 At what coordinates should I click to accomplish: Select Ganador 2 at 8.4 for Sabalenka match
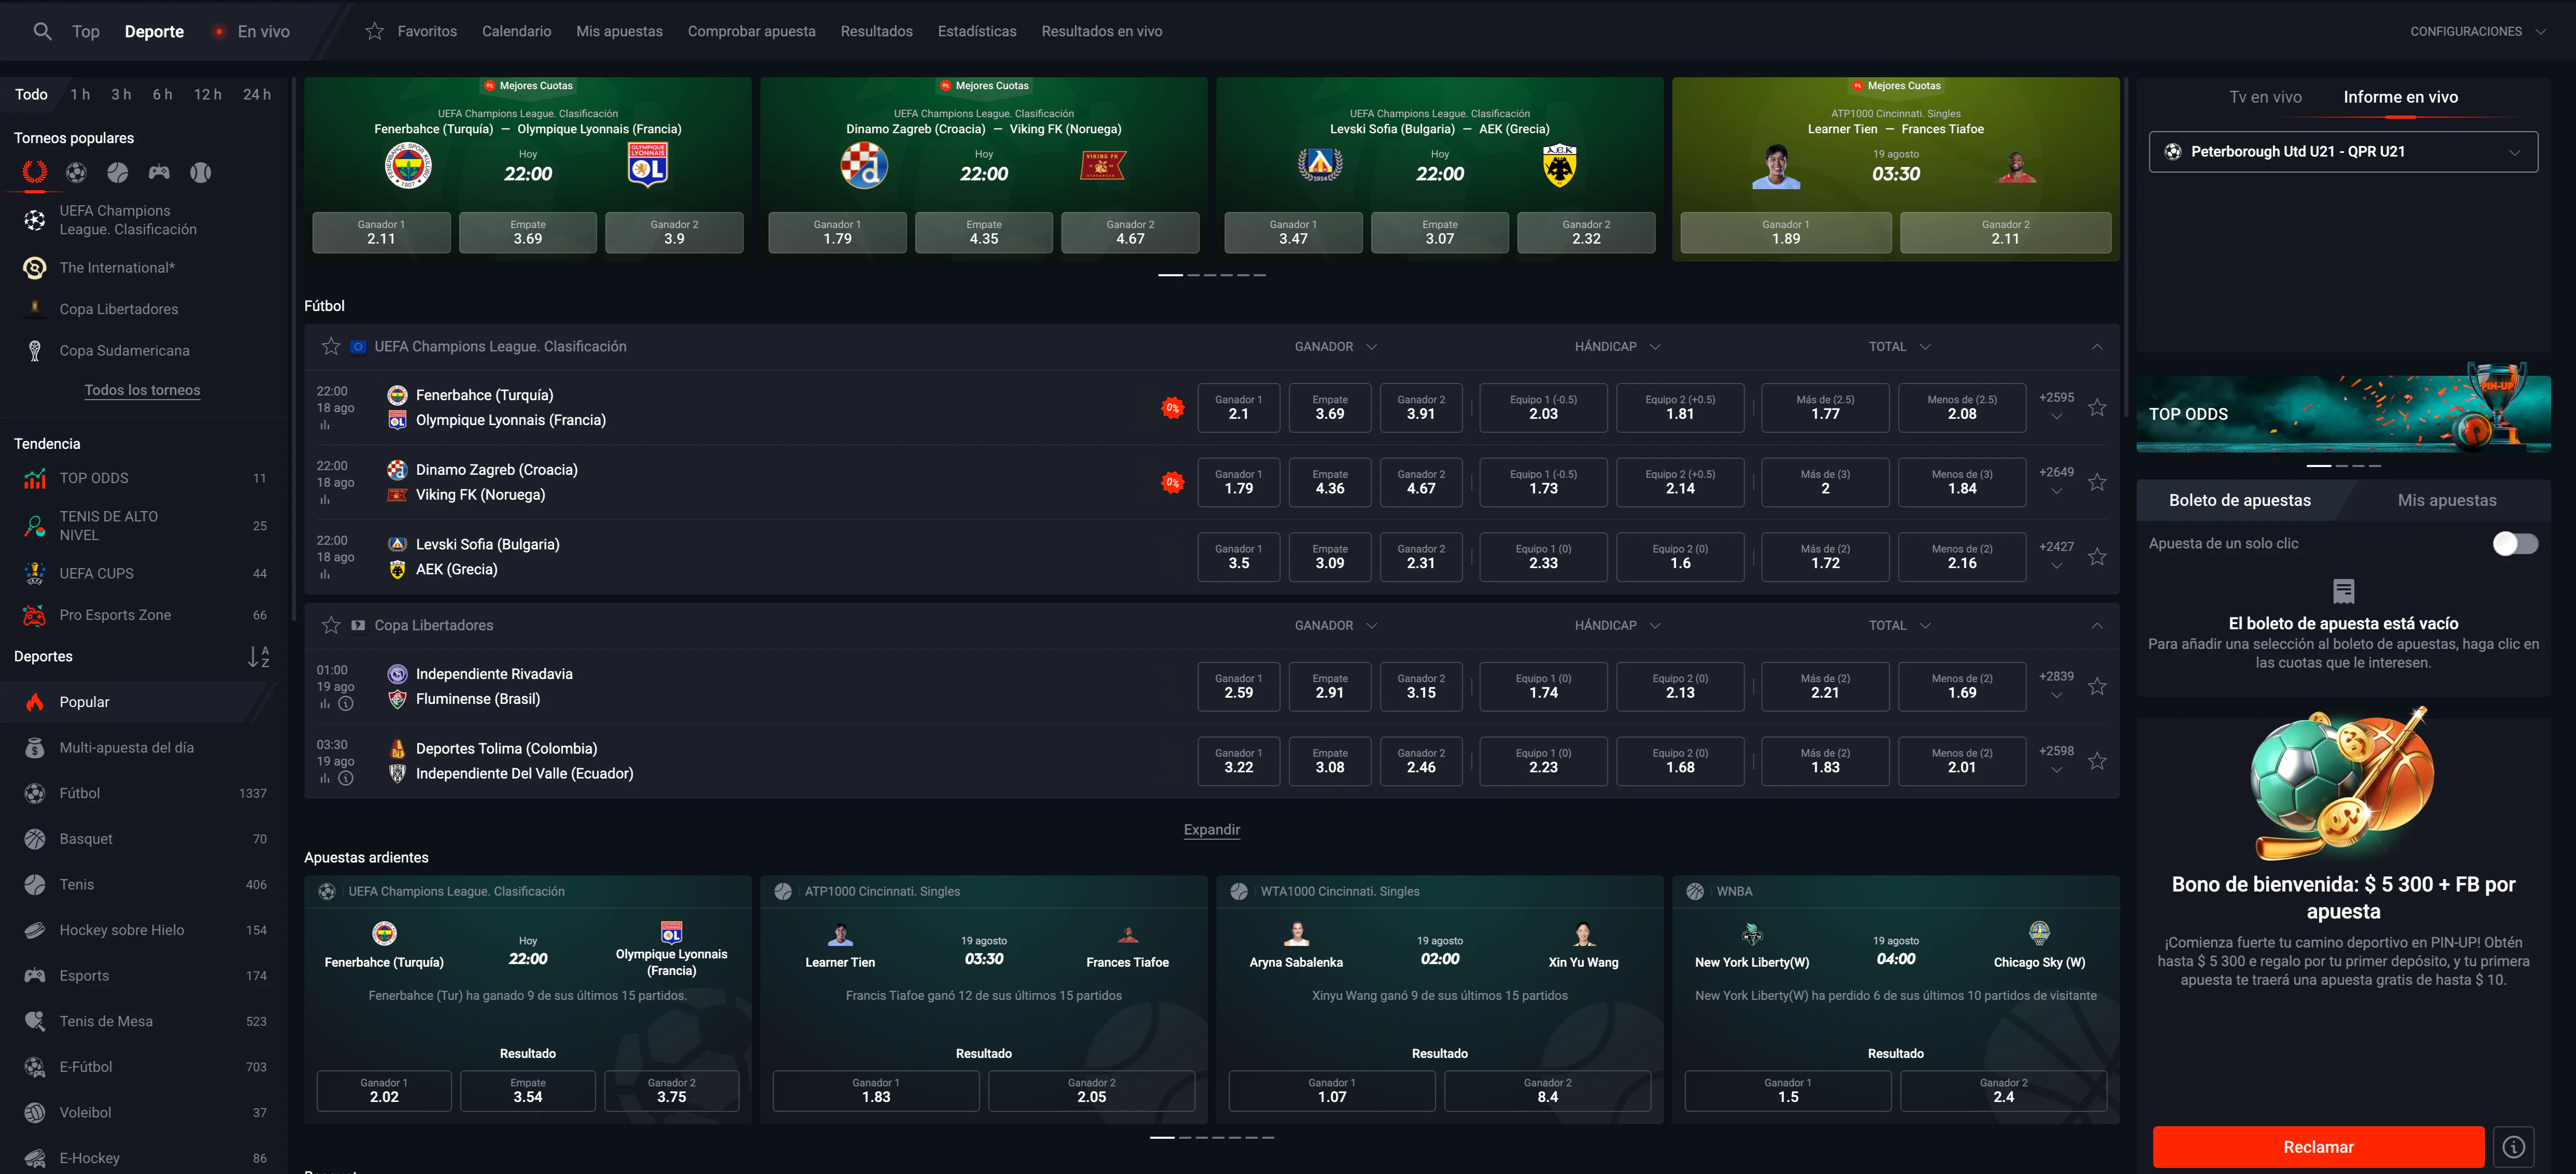(1547, 1091)
